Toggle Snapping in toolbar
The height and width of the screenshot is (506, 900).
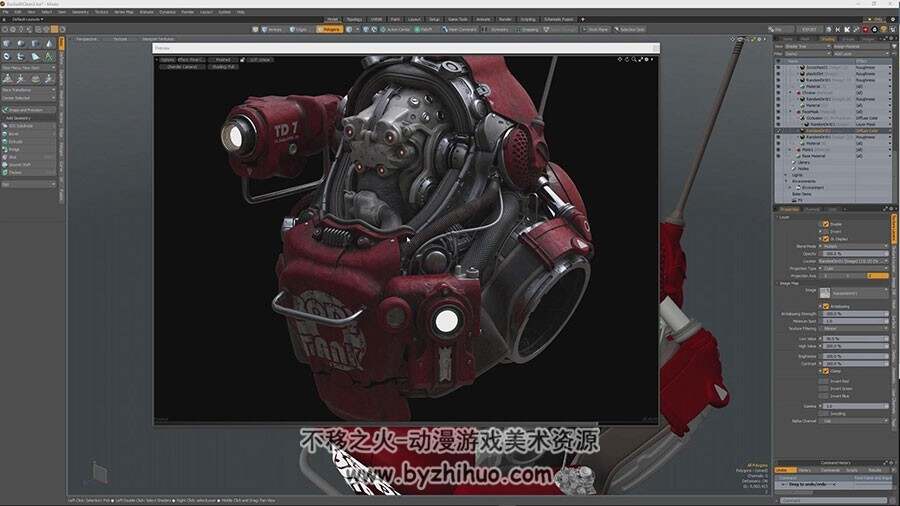[x=526, y=29]
